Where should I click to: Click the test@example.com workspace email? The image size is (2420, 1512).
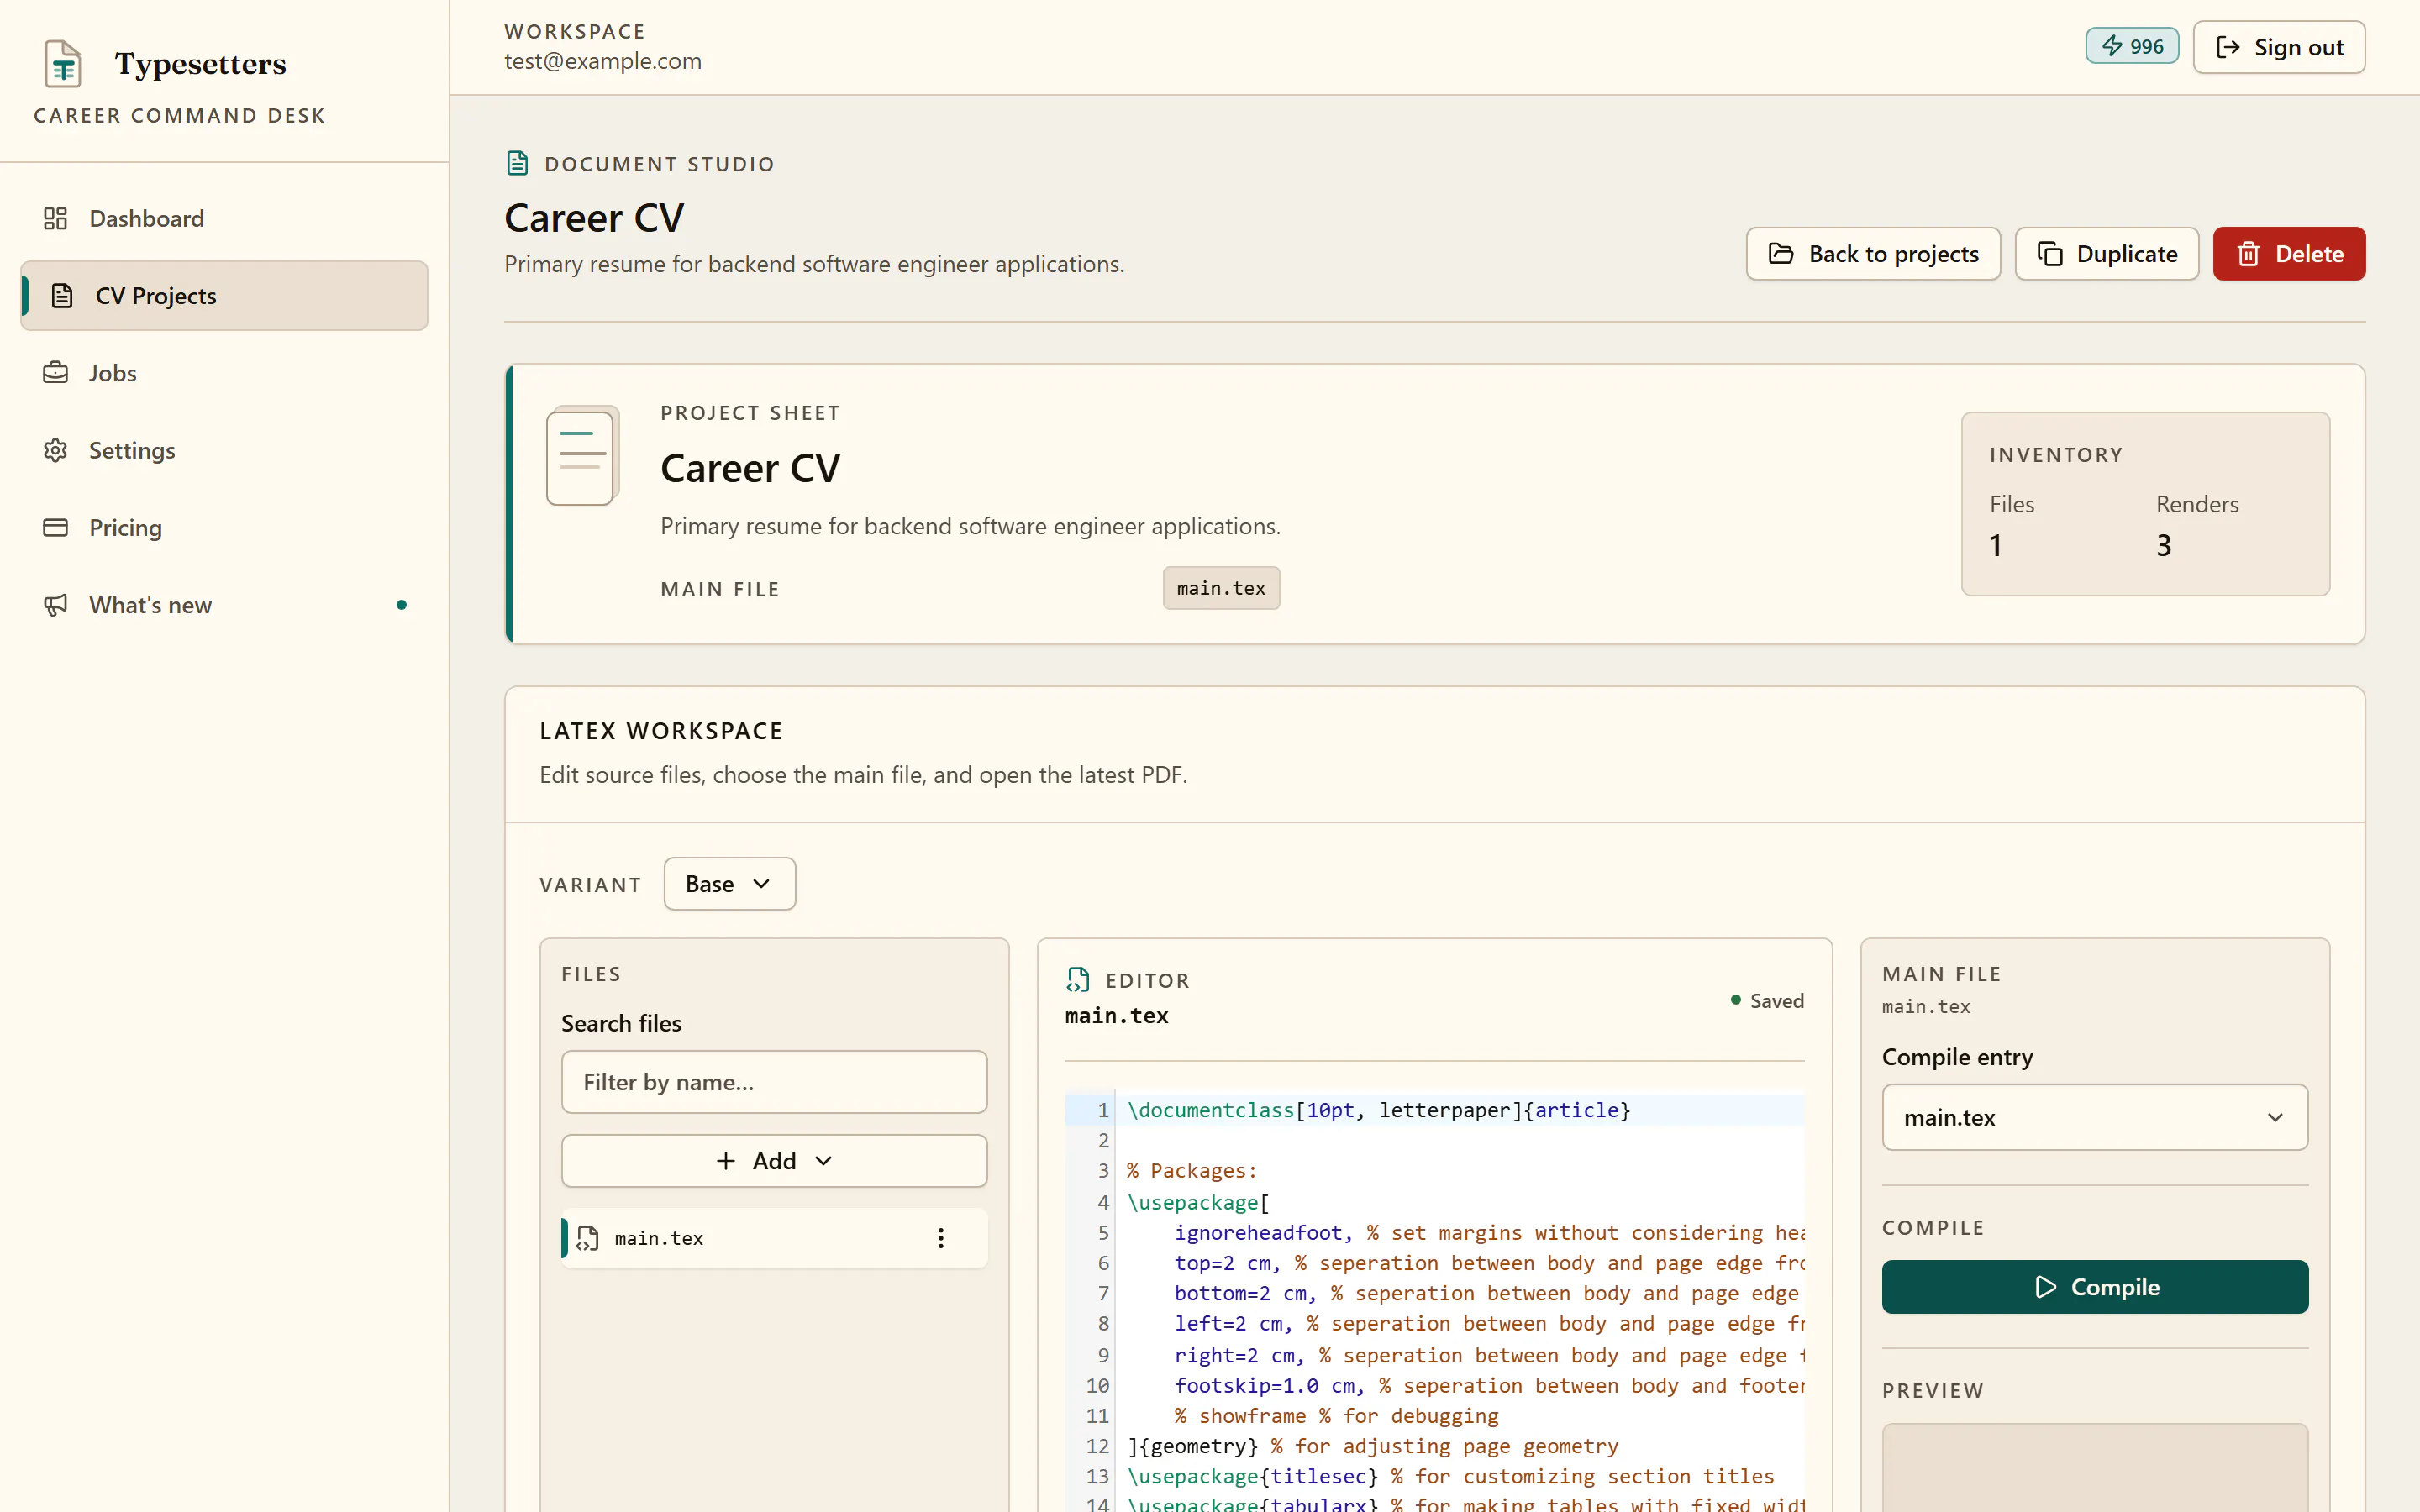point(603,61)
